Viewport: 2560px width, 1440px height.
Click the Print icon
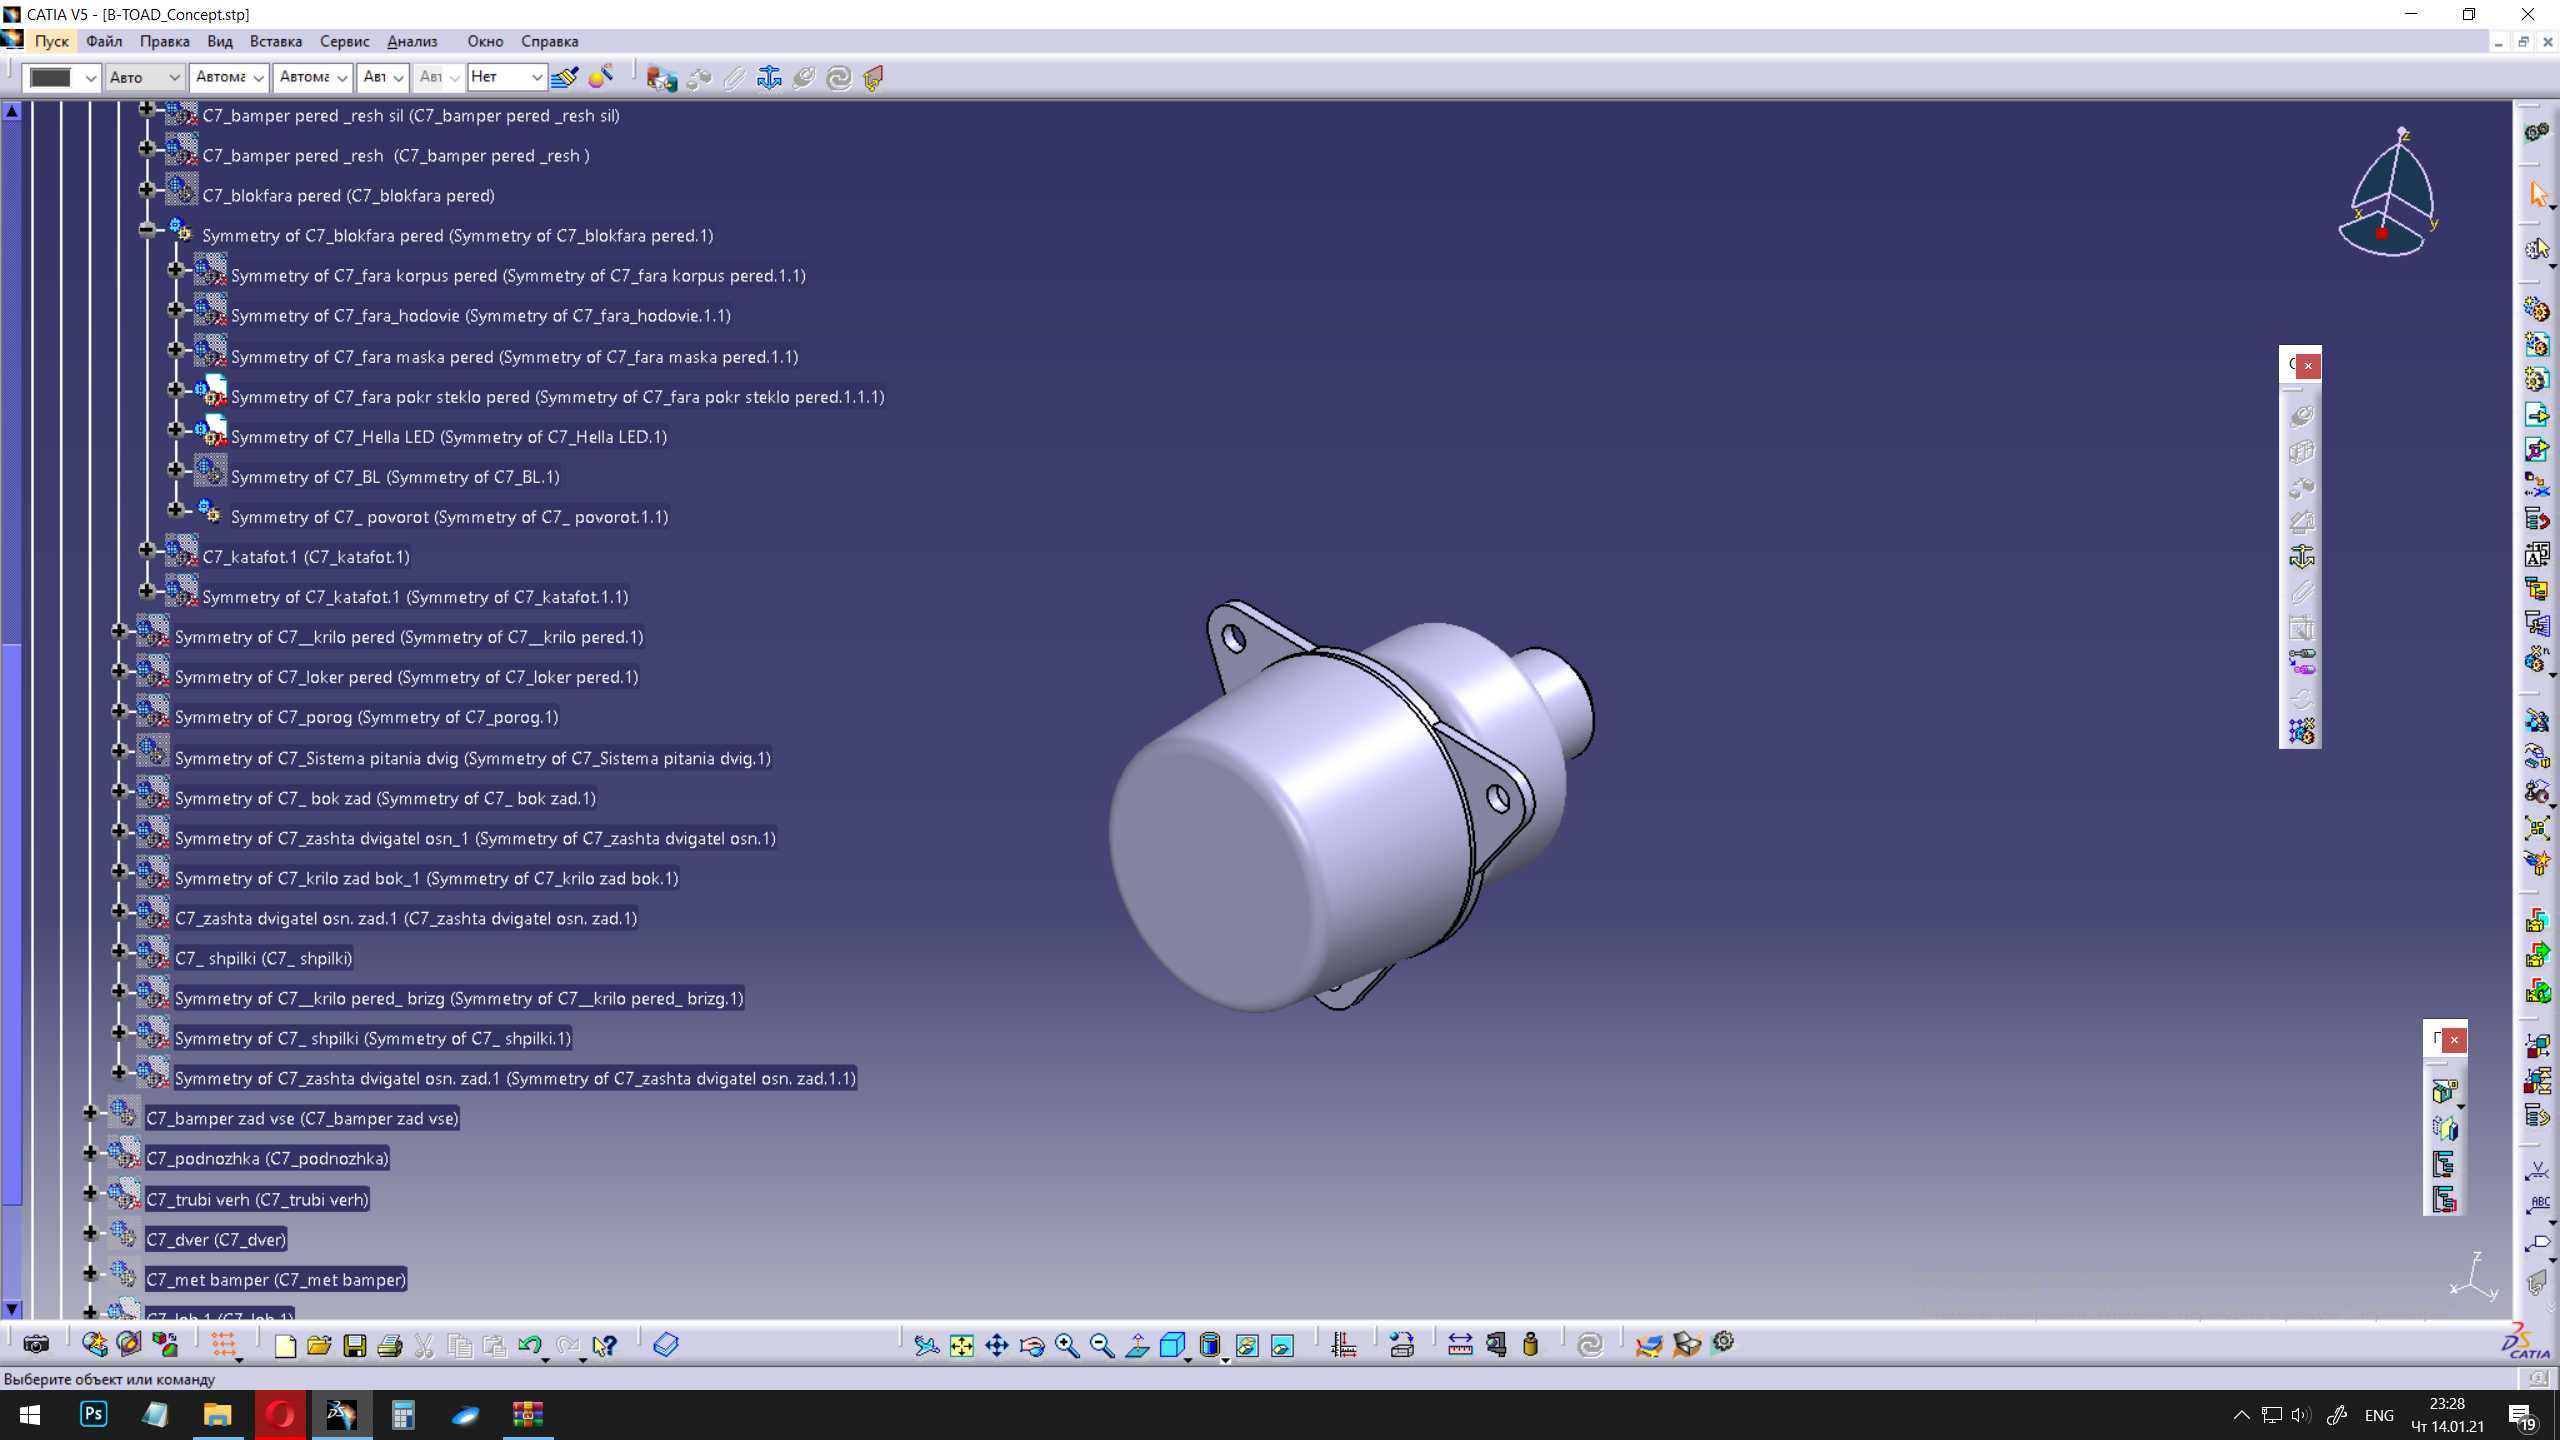click(x=390, y=1346)
